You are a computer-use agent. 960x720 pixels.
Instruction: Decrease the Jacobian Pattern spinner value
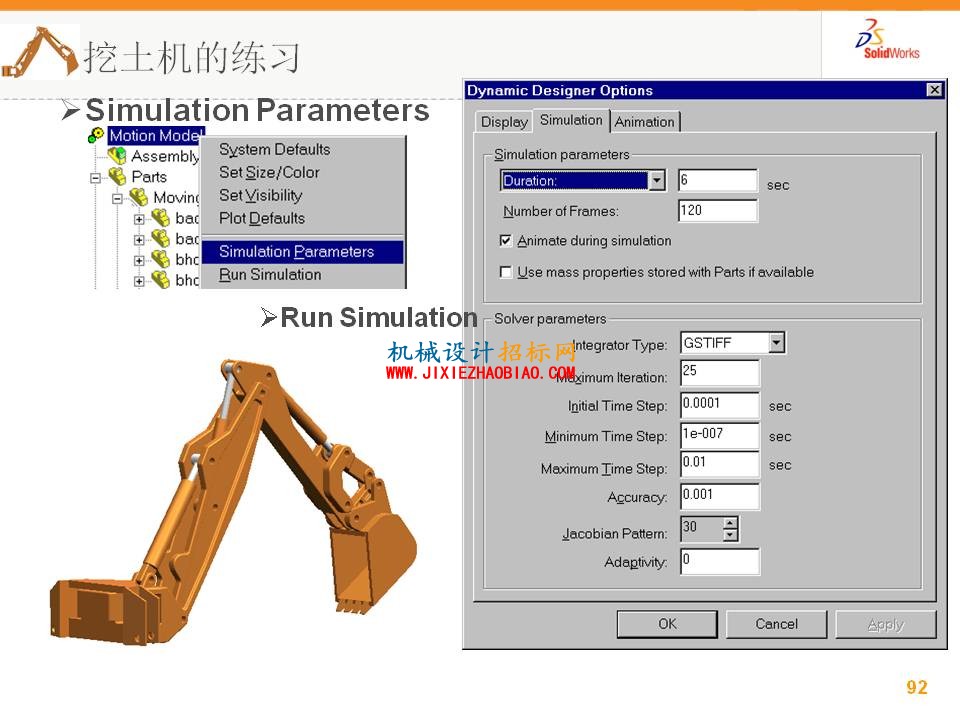tap(730, 535)
